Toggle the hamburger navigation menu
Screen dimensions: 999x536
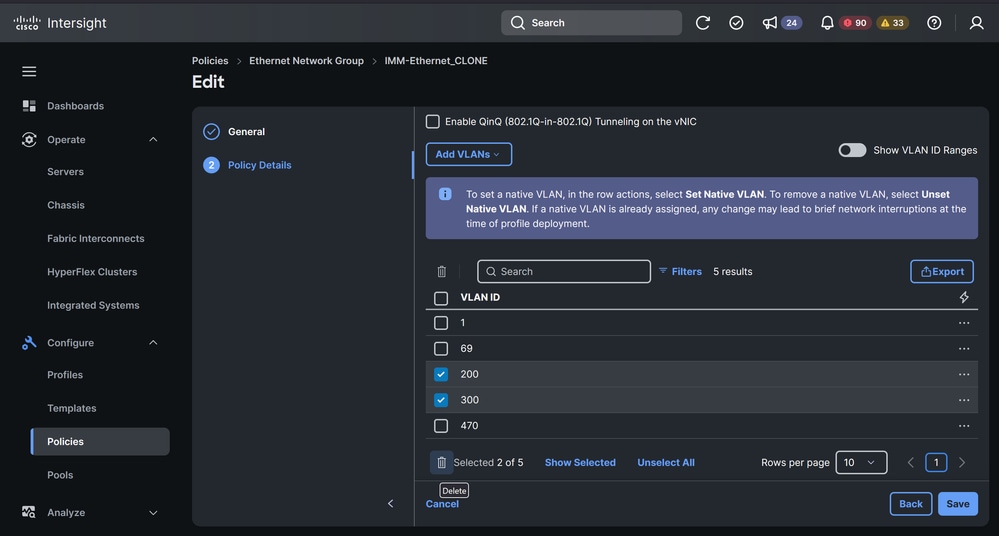pos(29,71)
